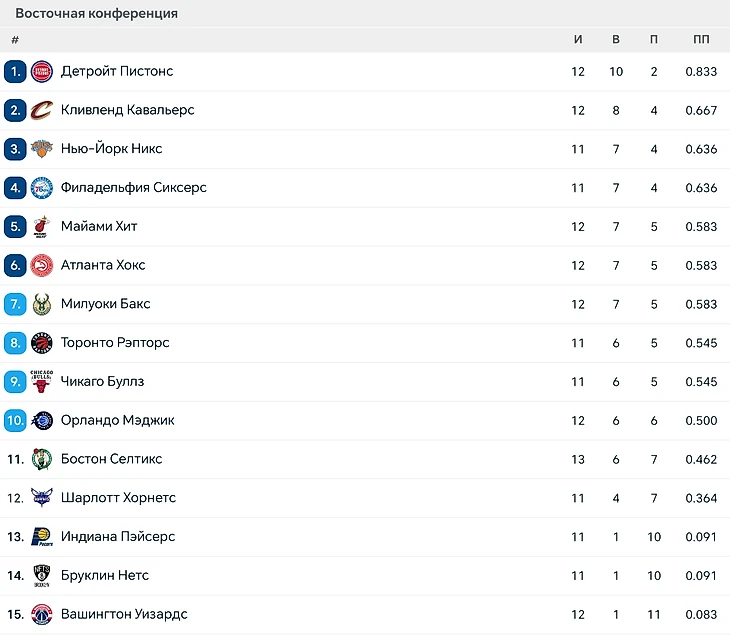Select Вашингтон Уизардс team name
The height and width of the screenshot is (639, 730).
click(x=124, y=614)
